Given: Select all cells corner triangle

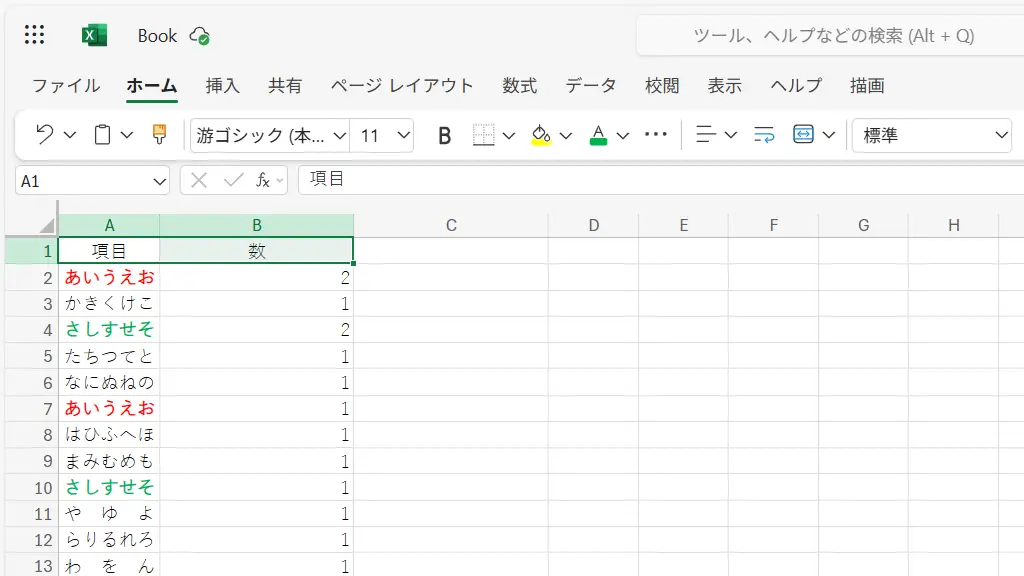Looking at the screenshot, I should pyautogui.click(x=47, y=225).
